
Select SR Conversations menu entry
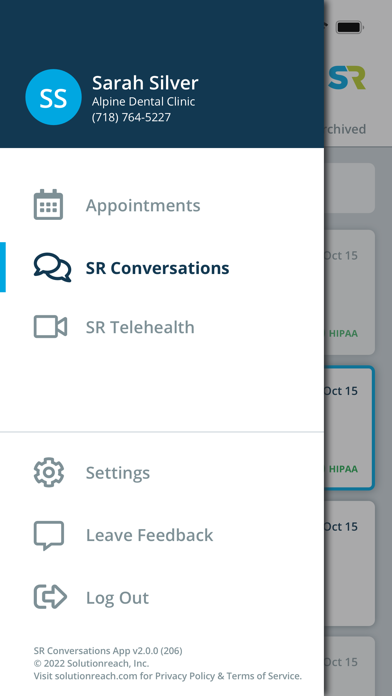click(x=158, y=268)
